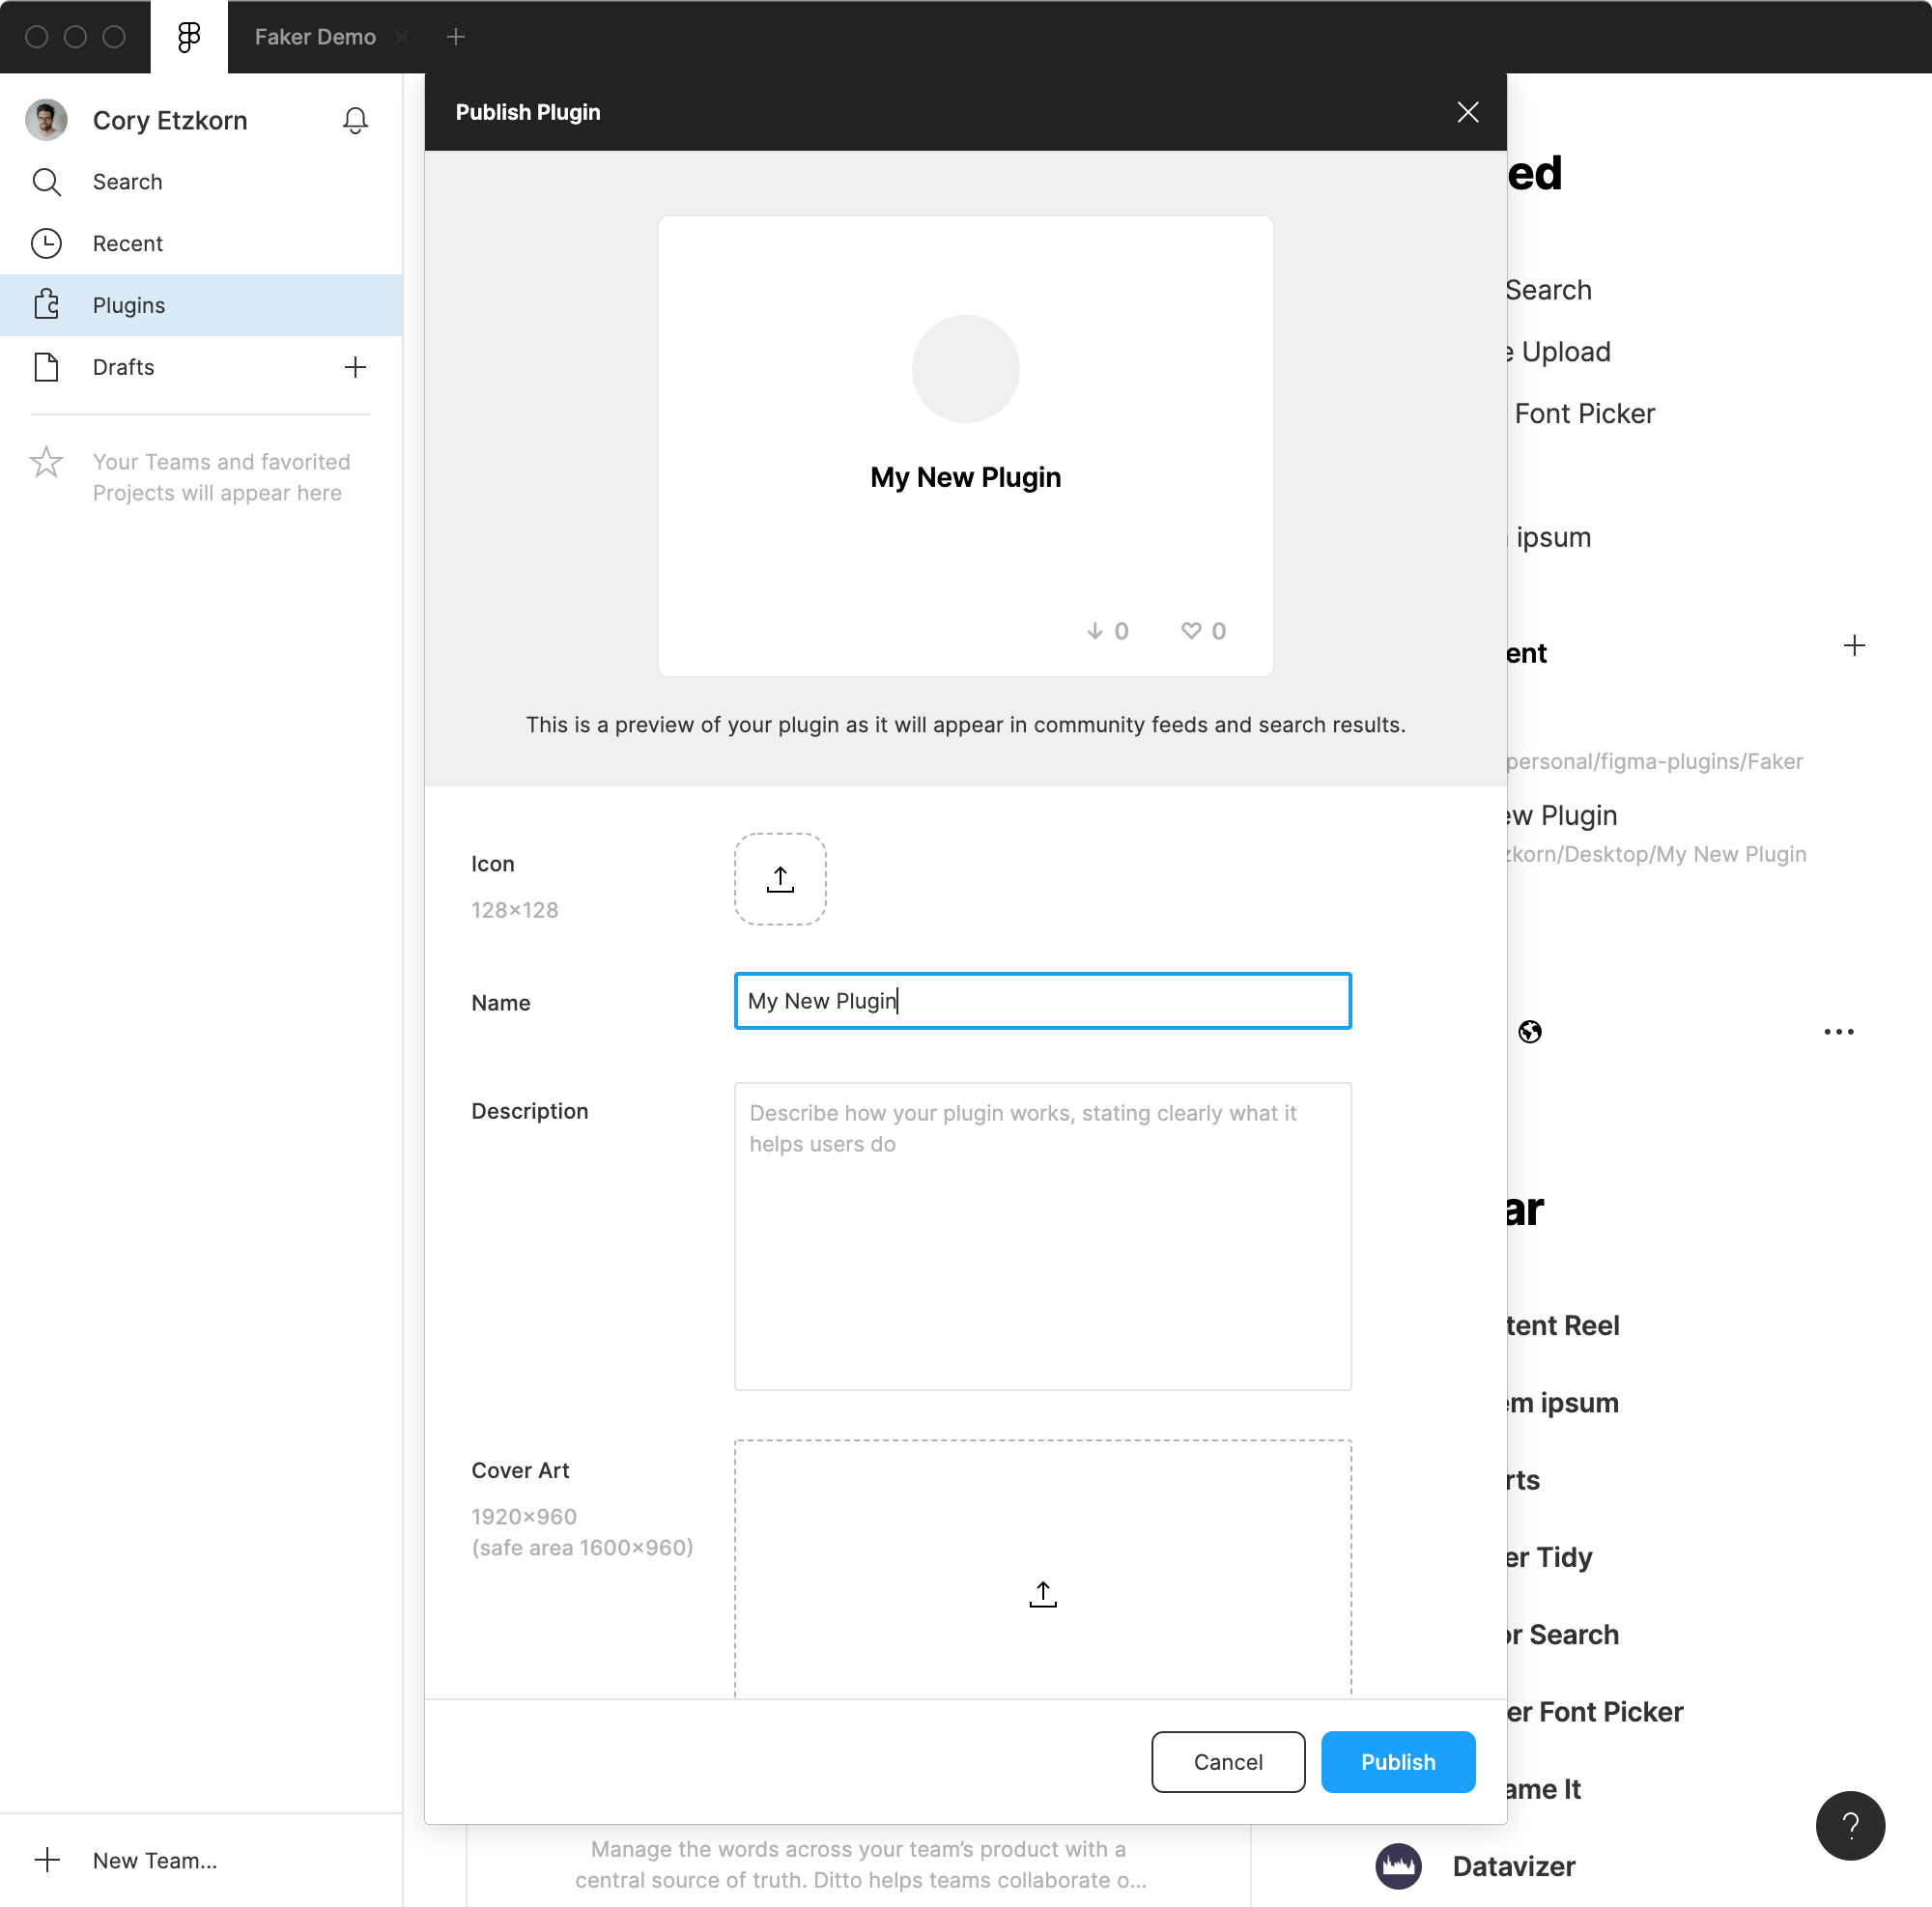
Task: Click 'My New Plugin' preview title
Action: point(965,477)
